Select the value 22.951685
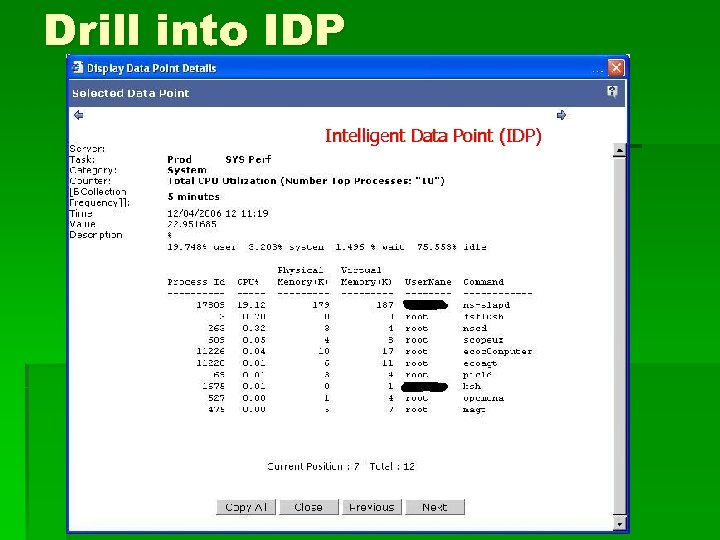The width and height of the screenshot is (720, 540). [191, 224]
